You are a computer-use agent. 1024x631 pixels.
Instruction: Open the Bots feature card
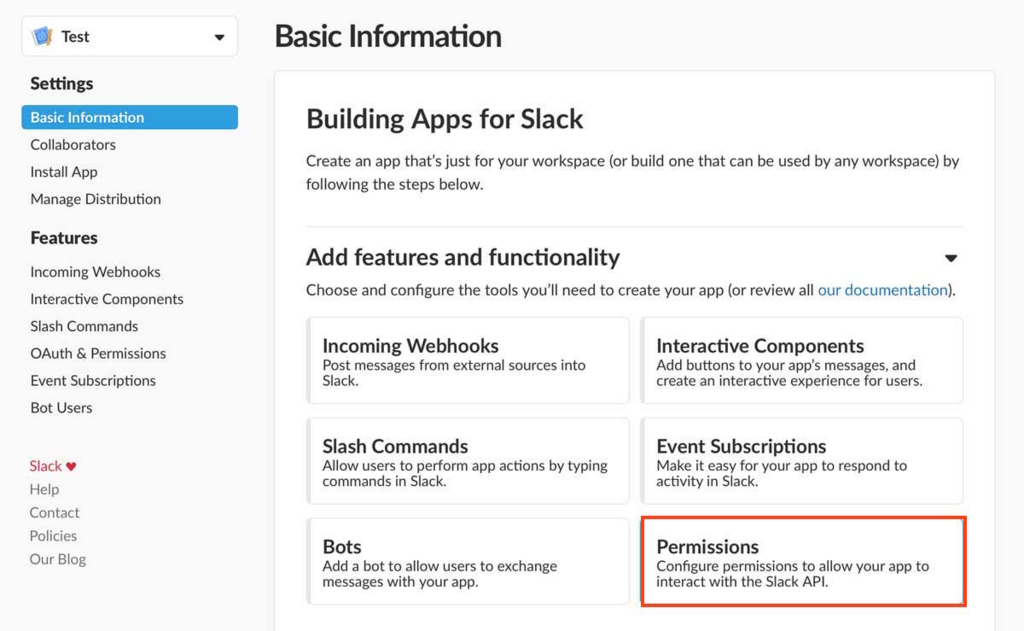468,560
